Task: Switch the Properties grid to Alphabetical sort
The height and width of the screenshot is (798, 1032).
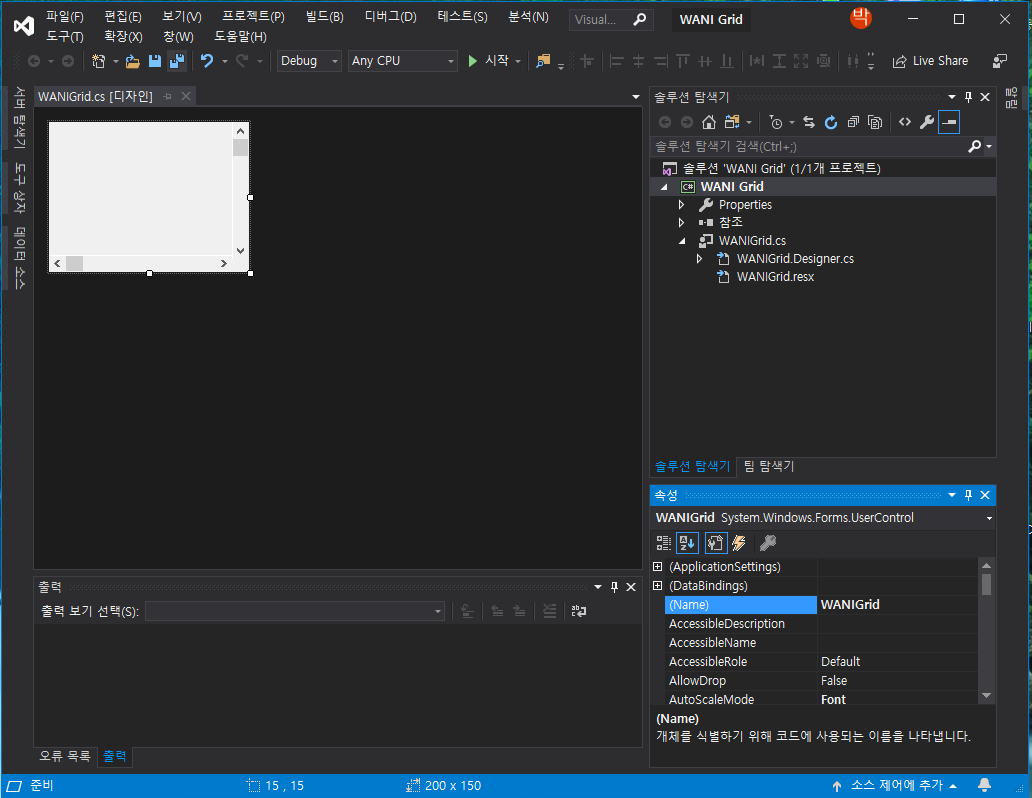Action: click(x=687, y=543)
